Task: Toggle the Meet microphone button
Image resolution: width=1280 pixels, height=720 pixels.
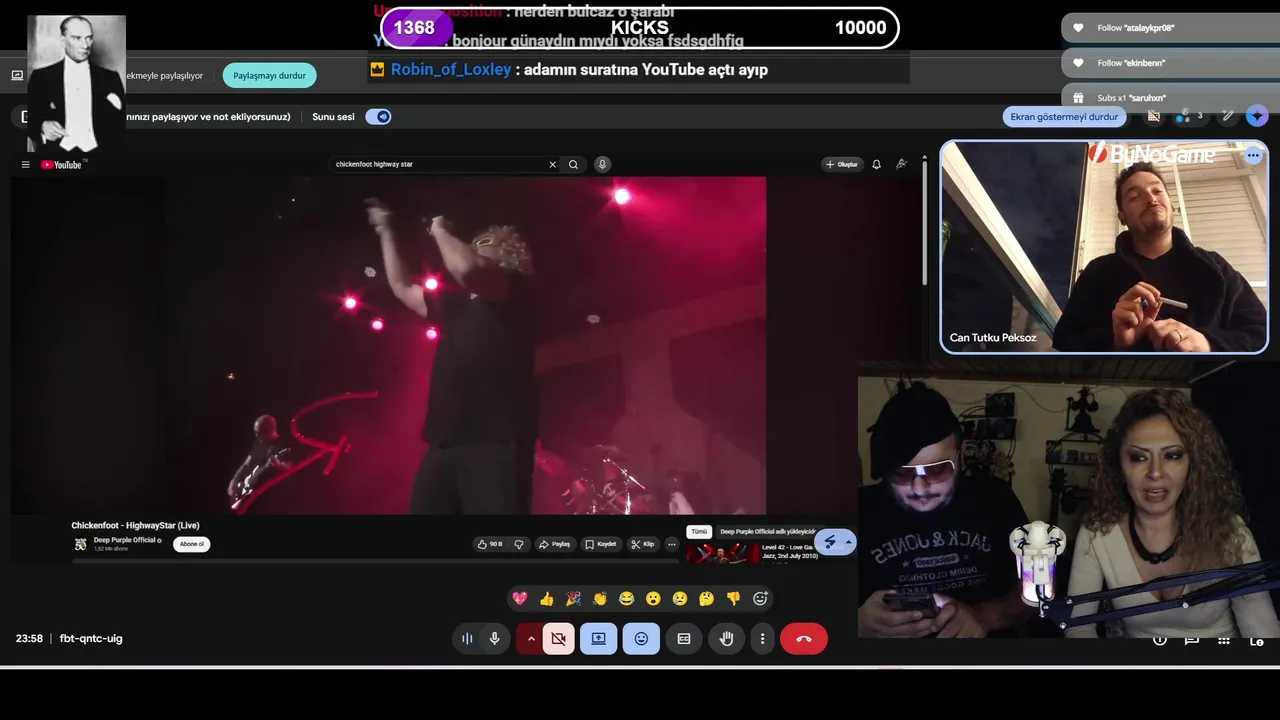Action: click(x=494, y=638)
